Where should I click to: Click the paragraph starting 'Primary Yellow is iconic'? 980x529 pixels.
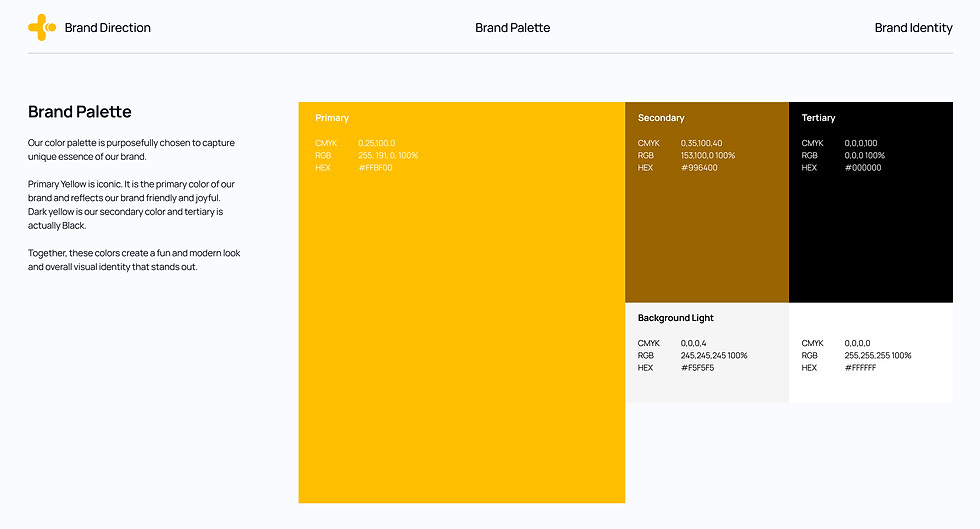pos(131,204)
